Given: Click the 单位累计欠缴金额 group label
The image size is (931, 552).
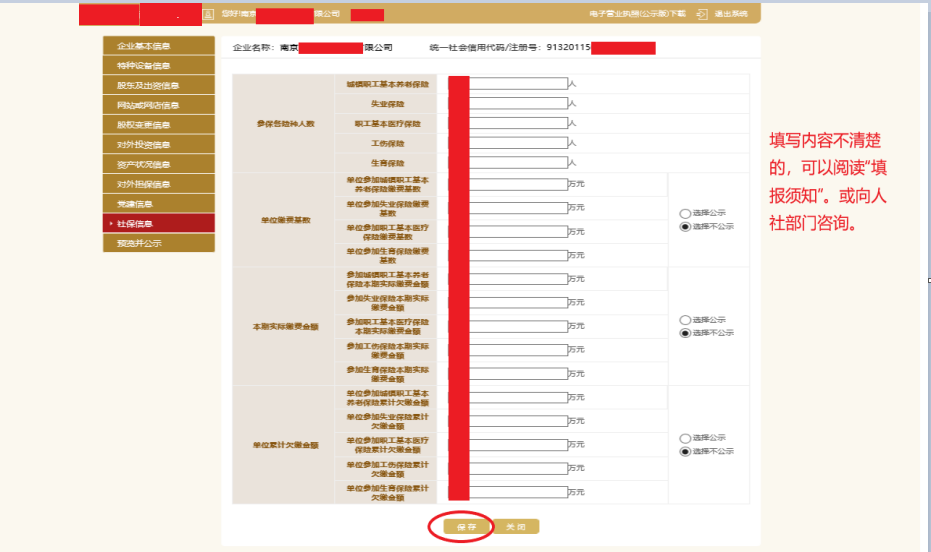Looking at the screenshot, I should click(286, 445).
